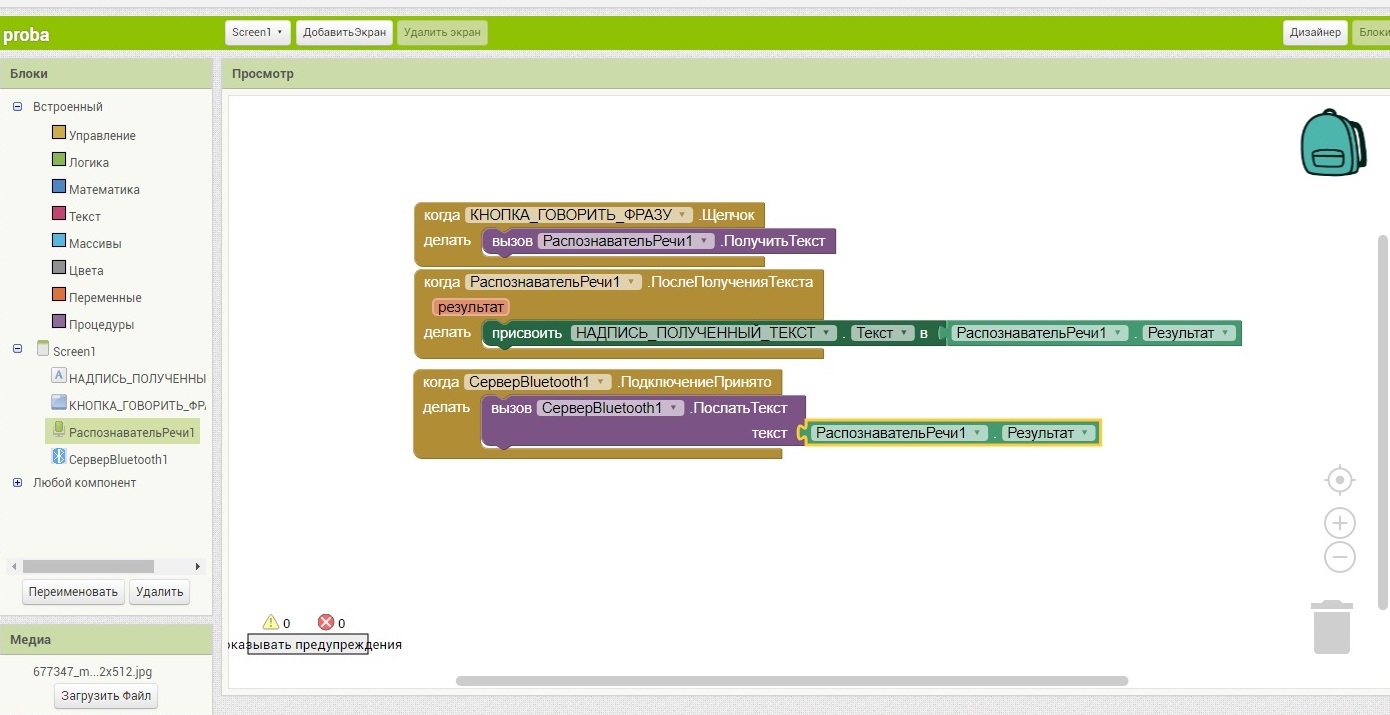Click Удалить экран button
1390x715 pixels.
tap(442, 32)
